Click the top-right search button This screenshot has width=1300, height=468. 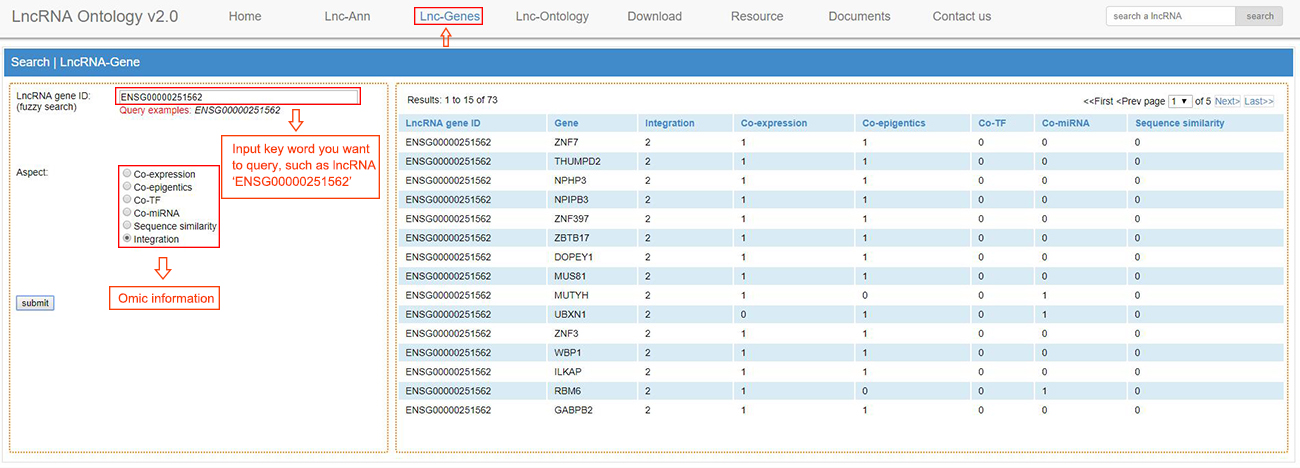[1259, 16]
